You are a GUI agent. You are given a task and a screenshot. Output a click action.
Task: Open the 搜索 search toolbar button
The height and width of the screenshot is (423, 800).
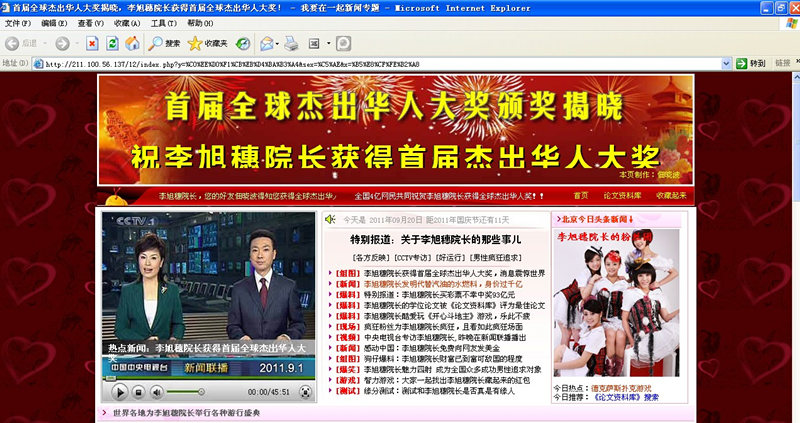(x=165, y=43)
